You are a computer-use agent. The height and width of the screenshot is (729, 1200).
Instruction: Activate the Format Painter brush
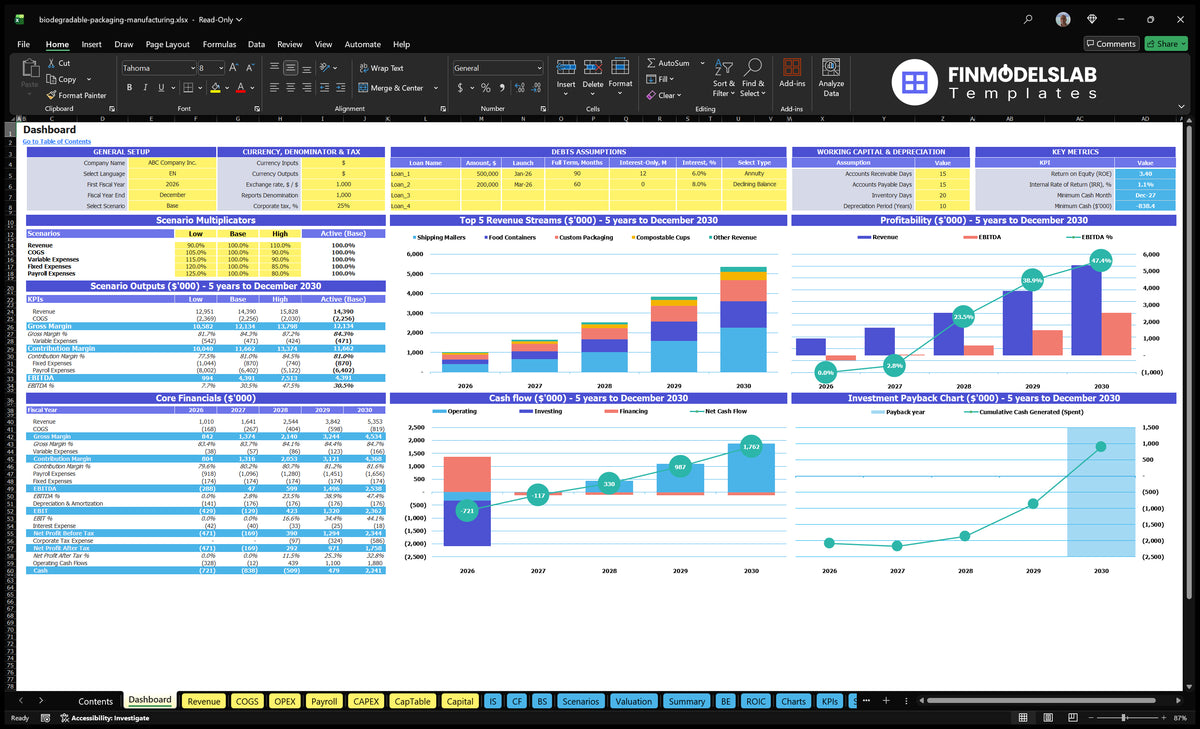coord(51,95)
